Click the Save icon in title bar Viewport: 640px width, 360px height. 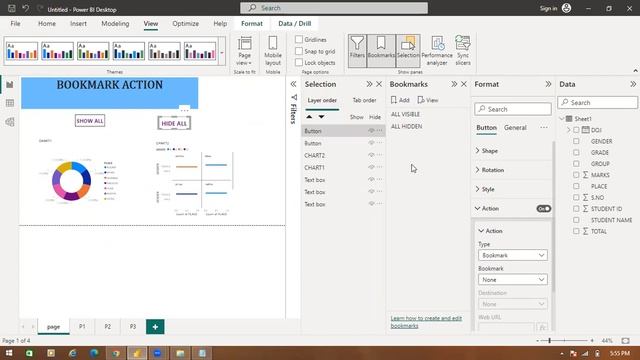click(12, 8)
